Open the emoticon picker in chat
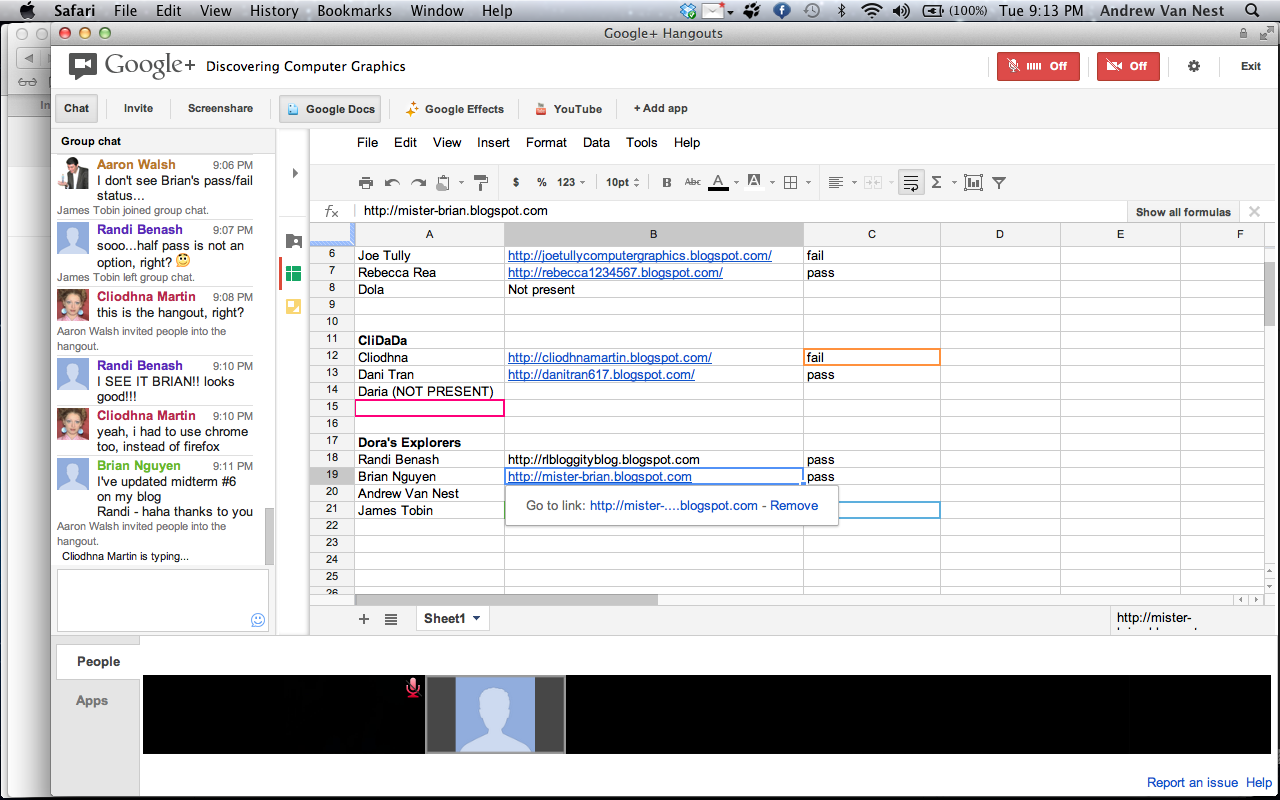This screenshot has height=800, width=1280. 258,620
